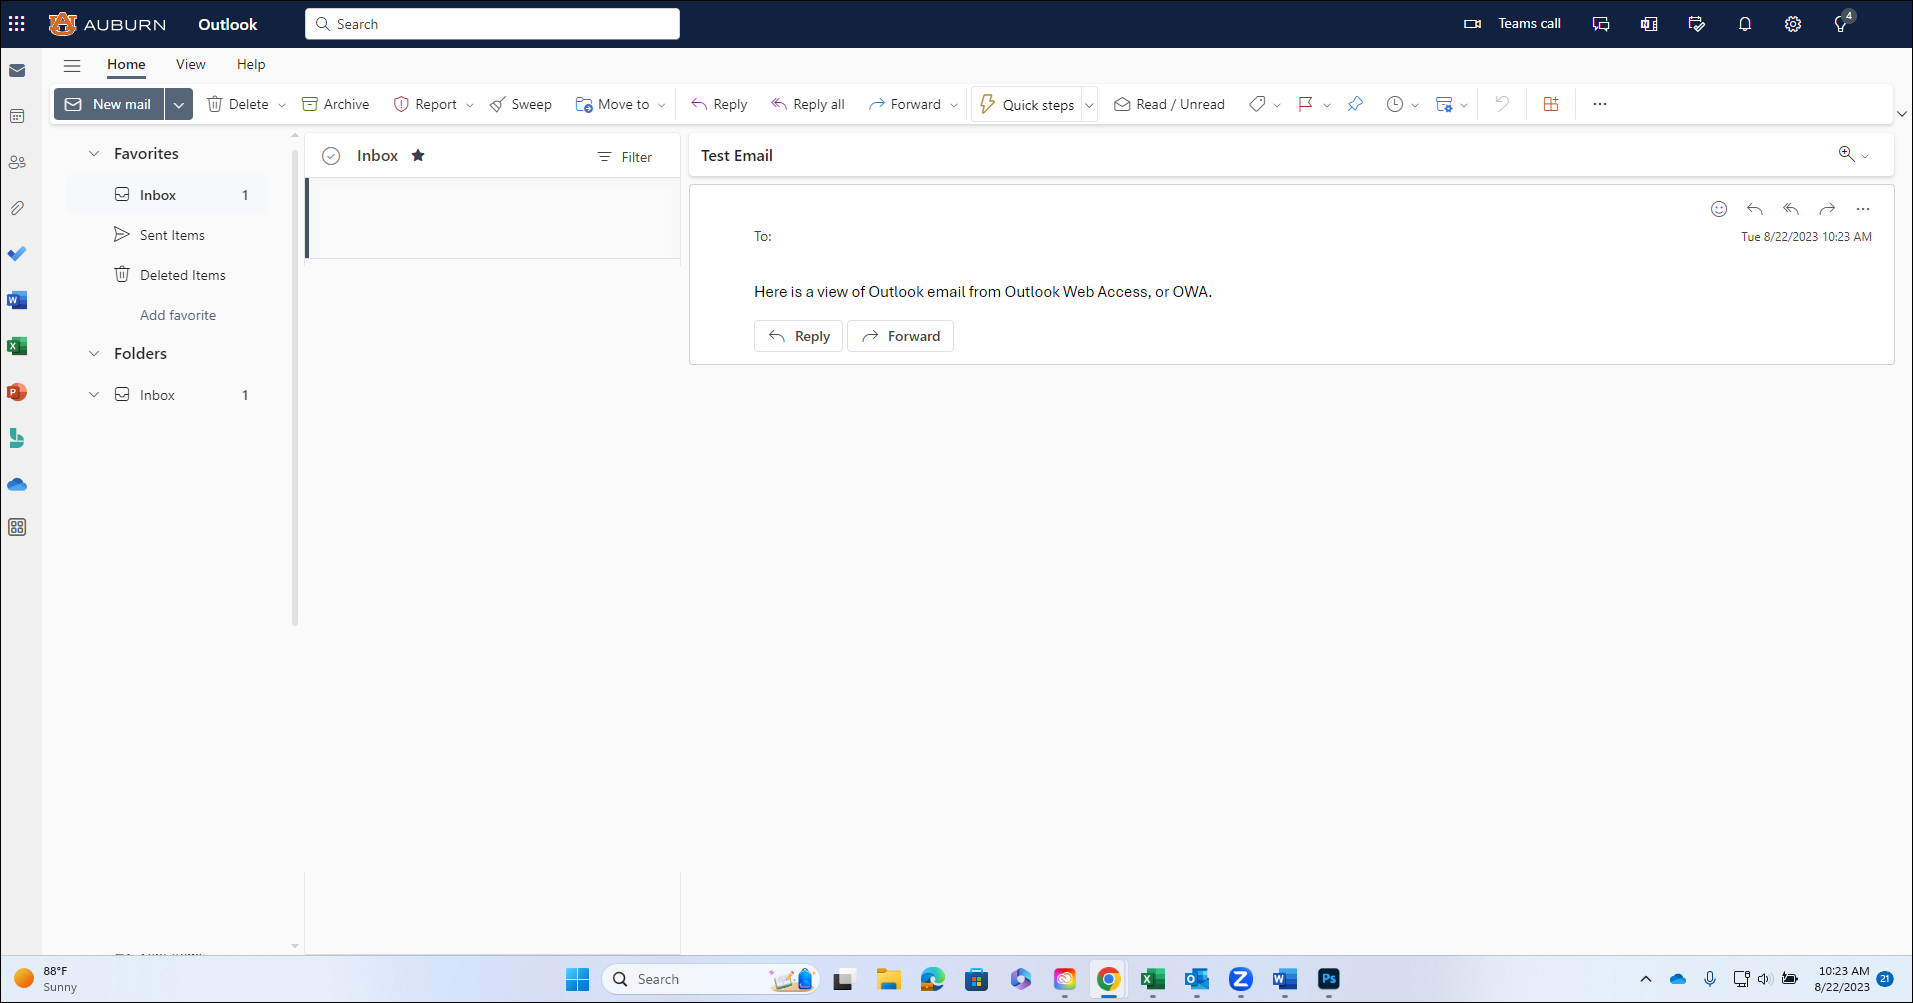Viewport: 1913px width, 1003px height.
Task: Open the New mail split-button arrow
Action: click(179, 104)
